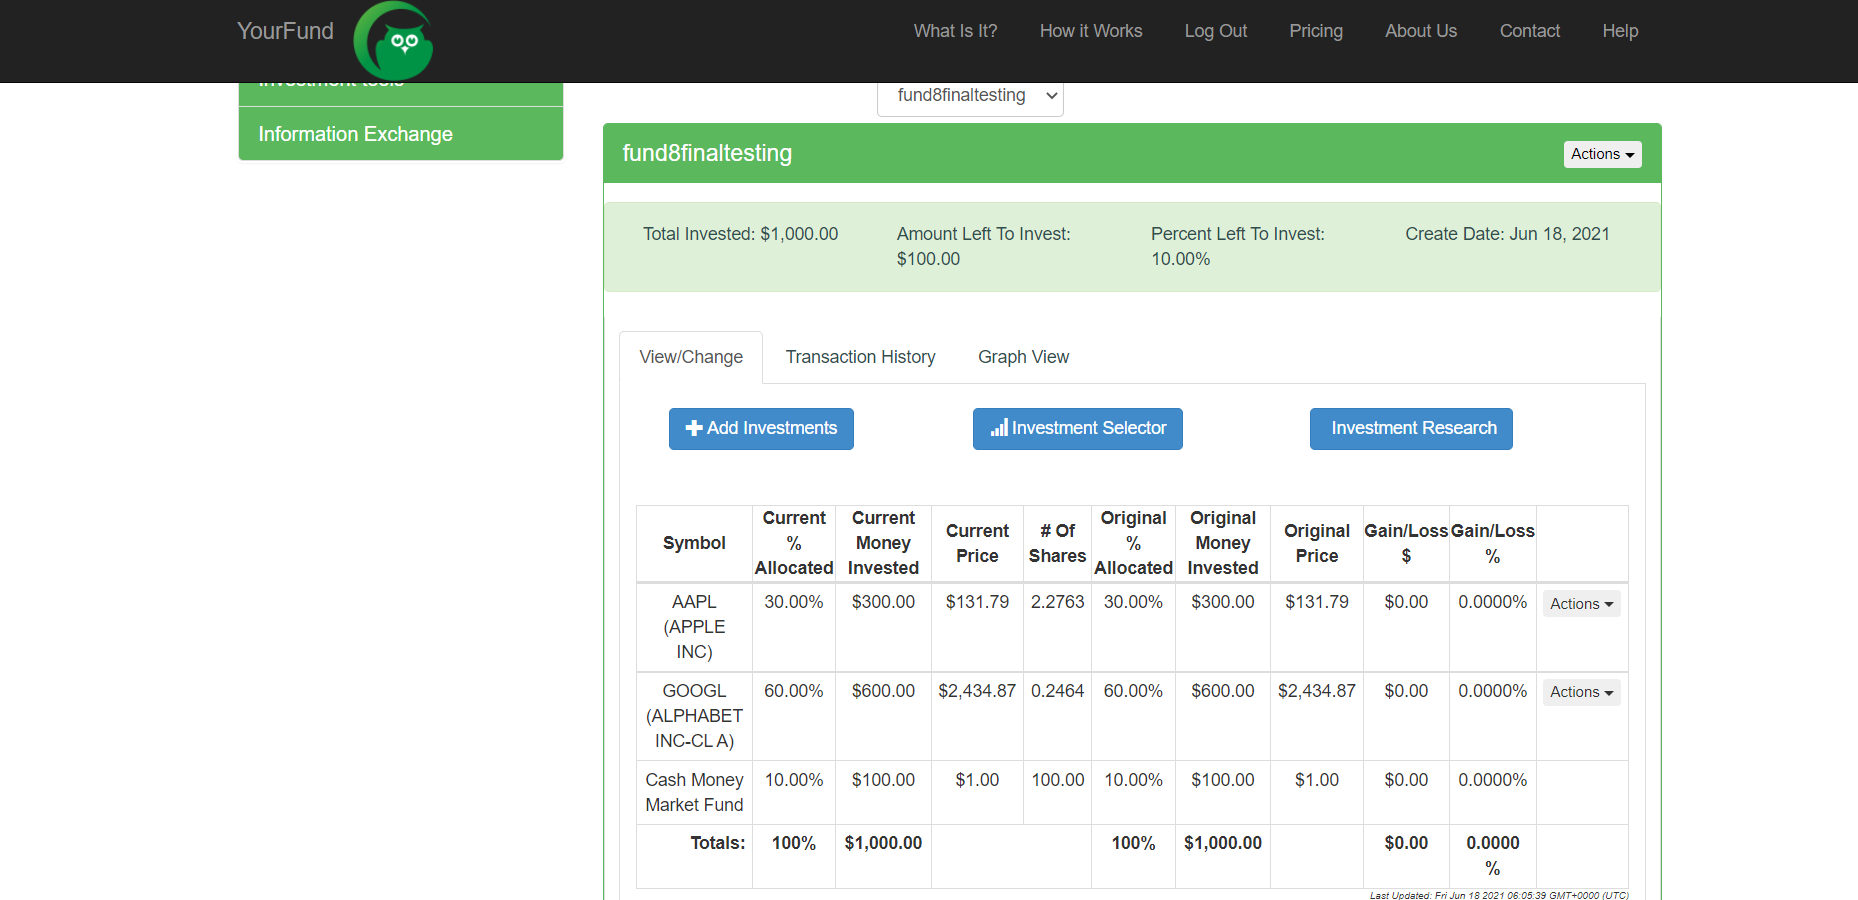Image resolution: width=1858 pixels, height=900 pixels.
Task: Switch to the Transaction History tab
Action: click(860, 357)
